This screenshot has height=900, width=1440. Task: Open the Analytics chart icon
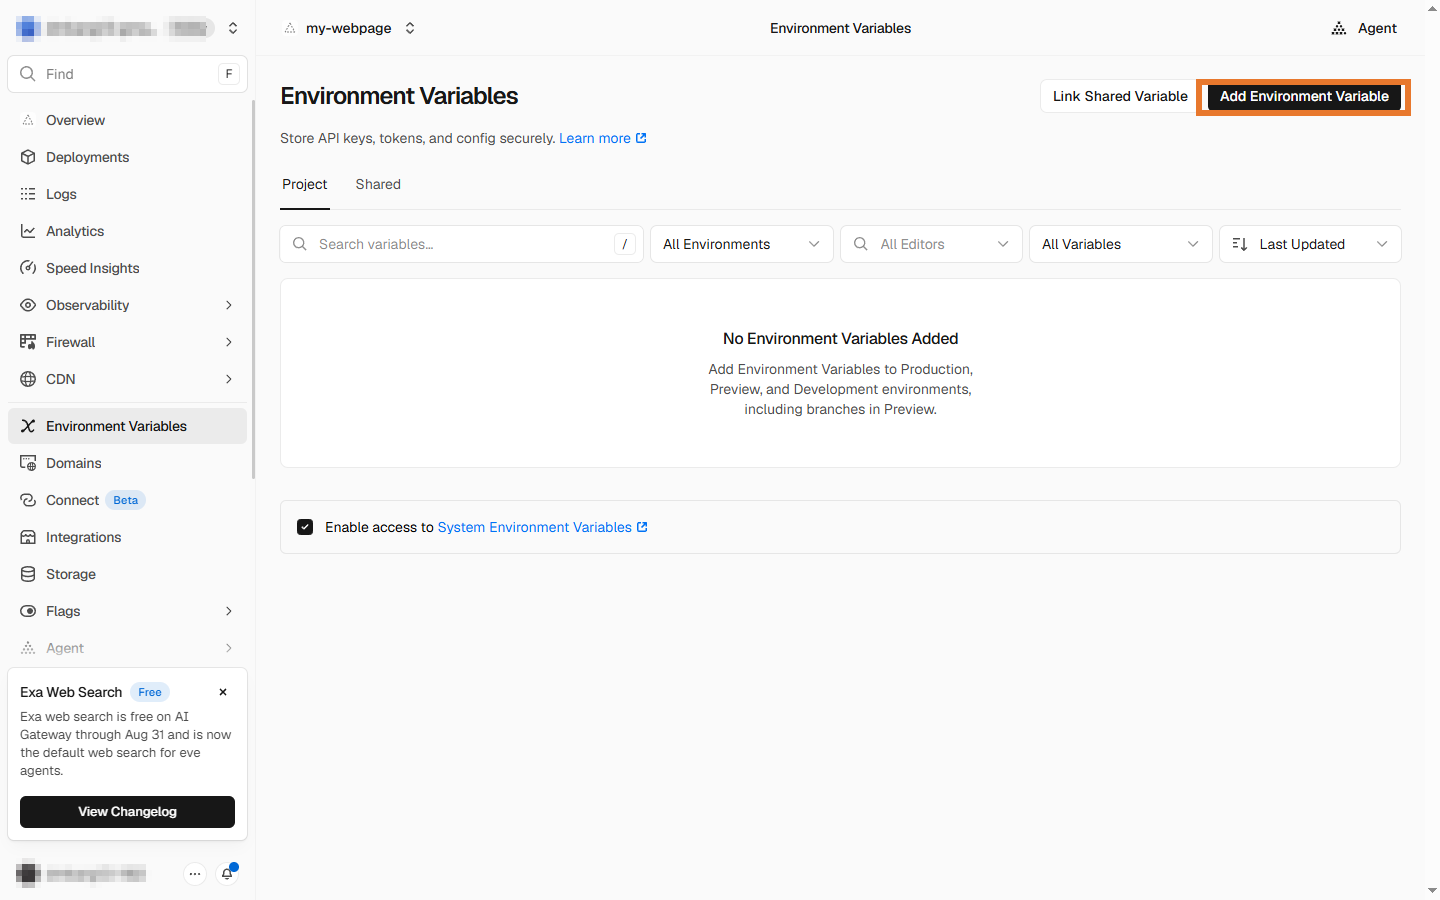28,231
